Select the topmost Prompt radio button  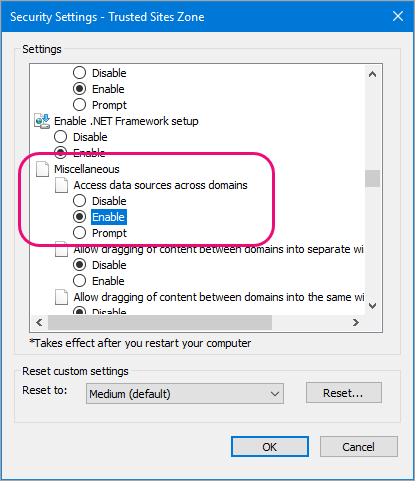point(79,105)
